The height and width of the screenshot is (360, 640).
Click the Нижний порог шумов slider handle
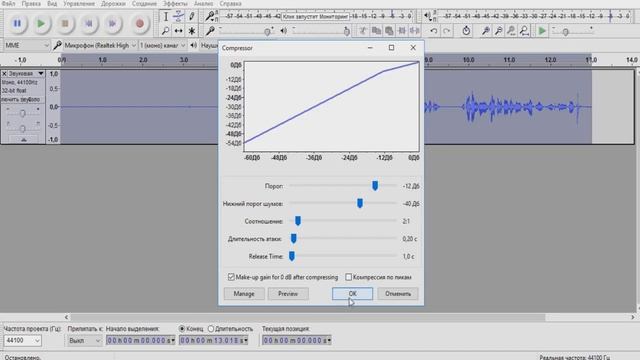(x=360, y=203)
